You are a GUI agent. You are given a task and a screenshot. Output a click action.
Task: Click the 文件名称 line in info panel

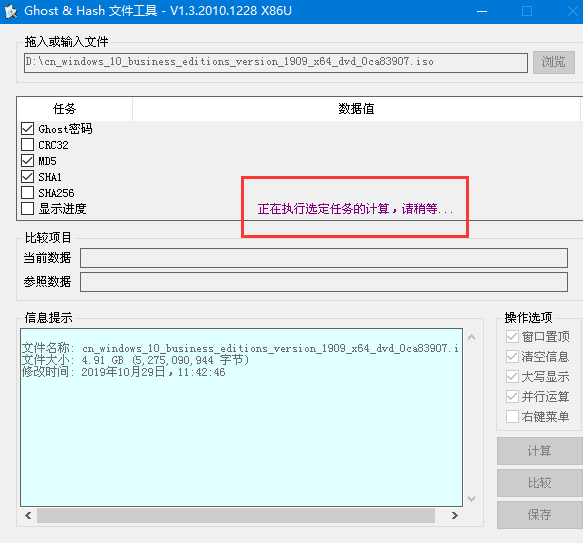click(x=240, y=348)
